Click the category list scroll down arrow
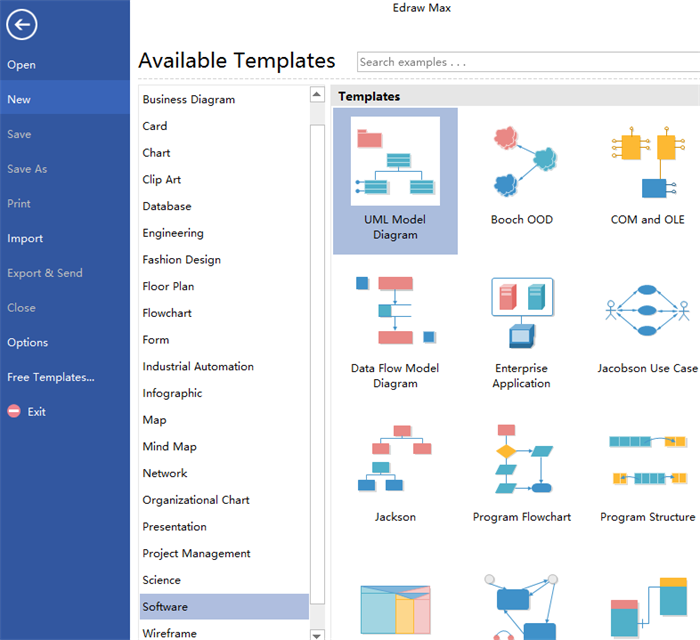 (x=317, y=635)
